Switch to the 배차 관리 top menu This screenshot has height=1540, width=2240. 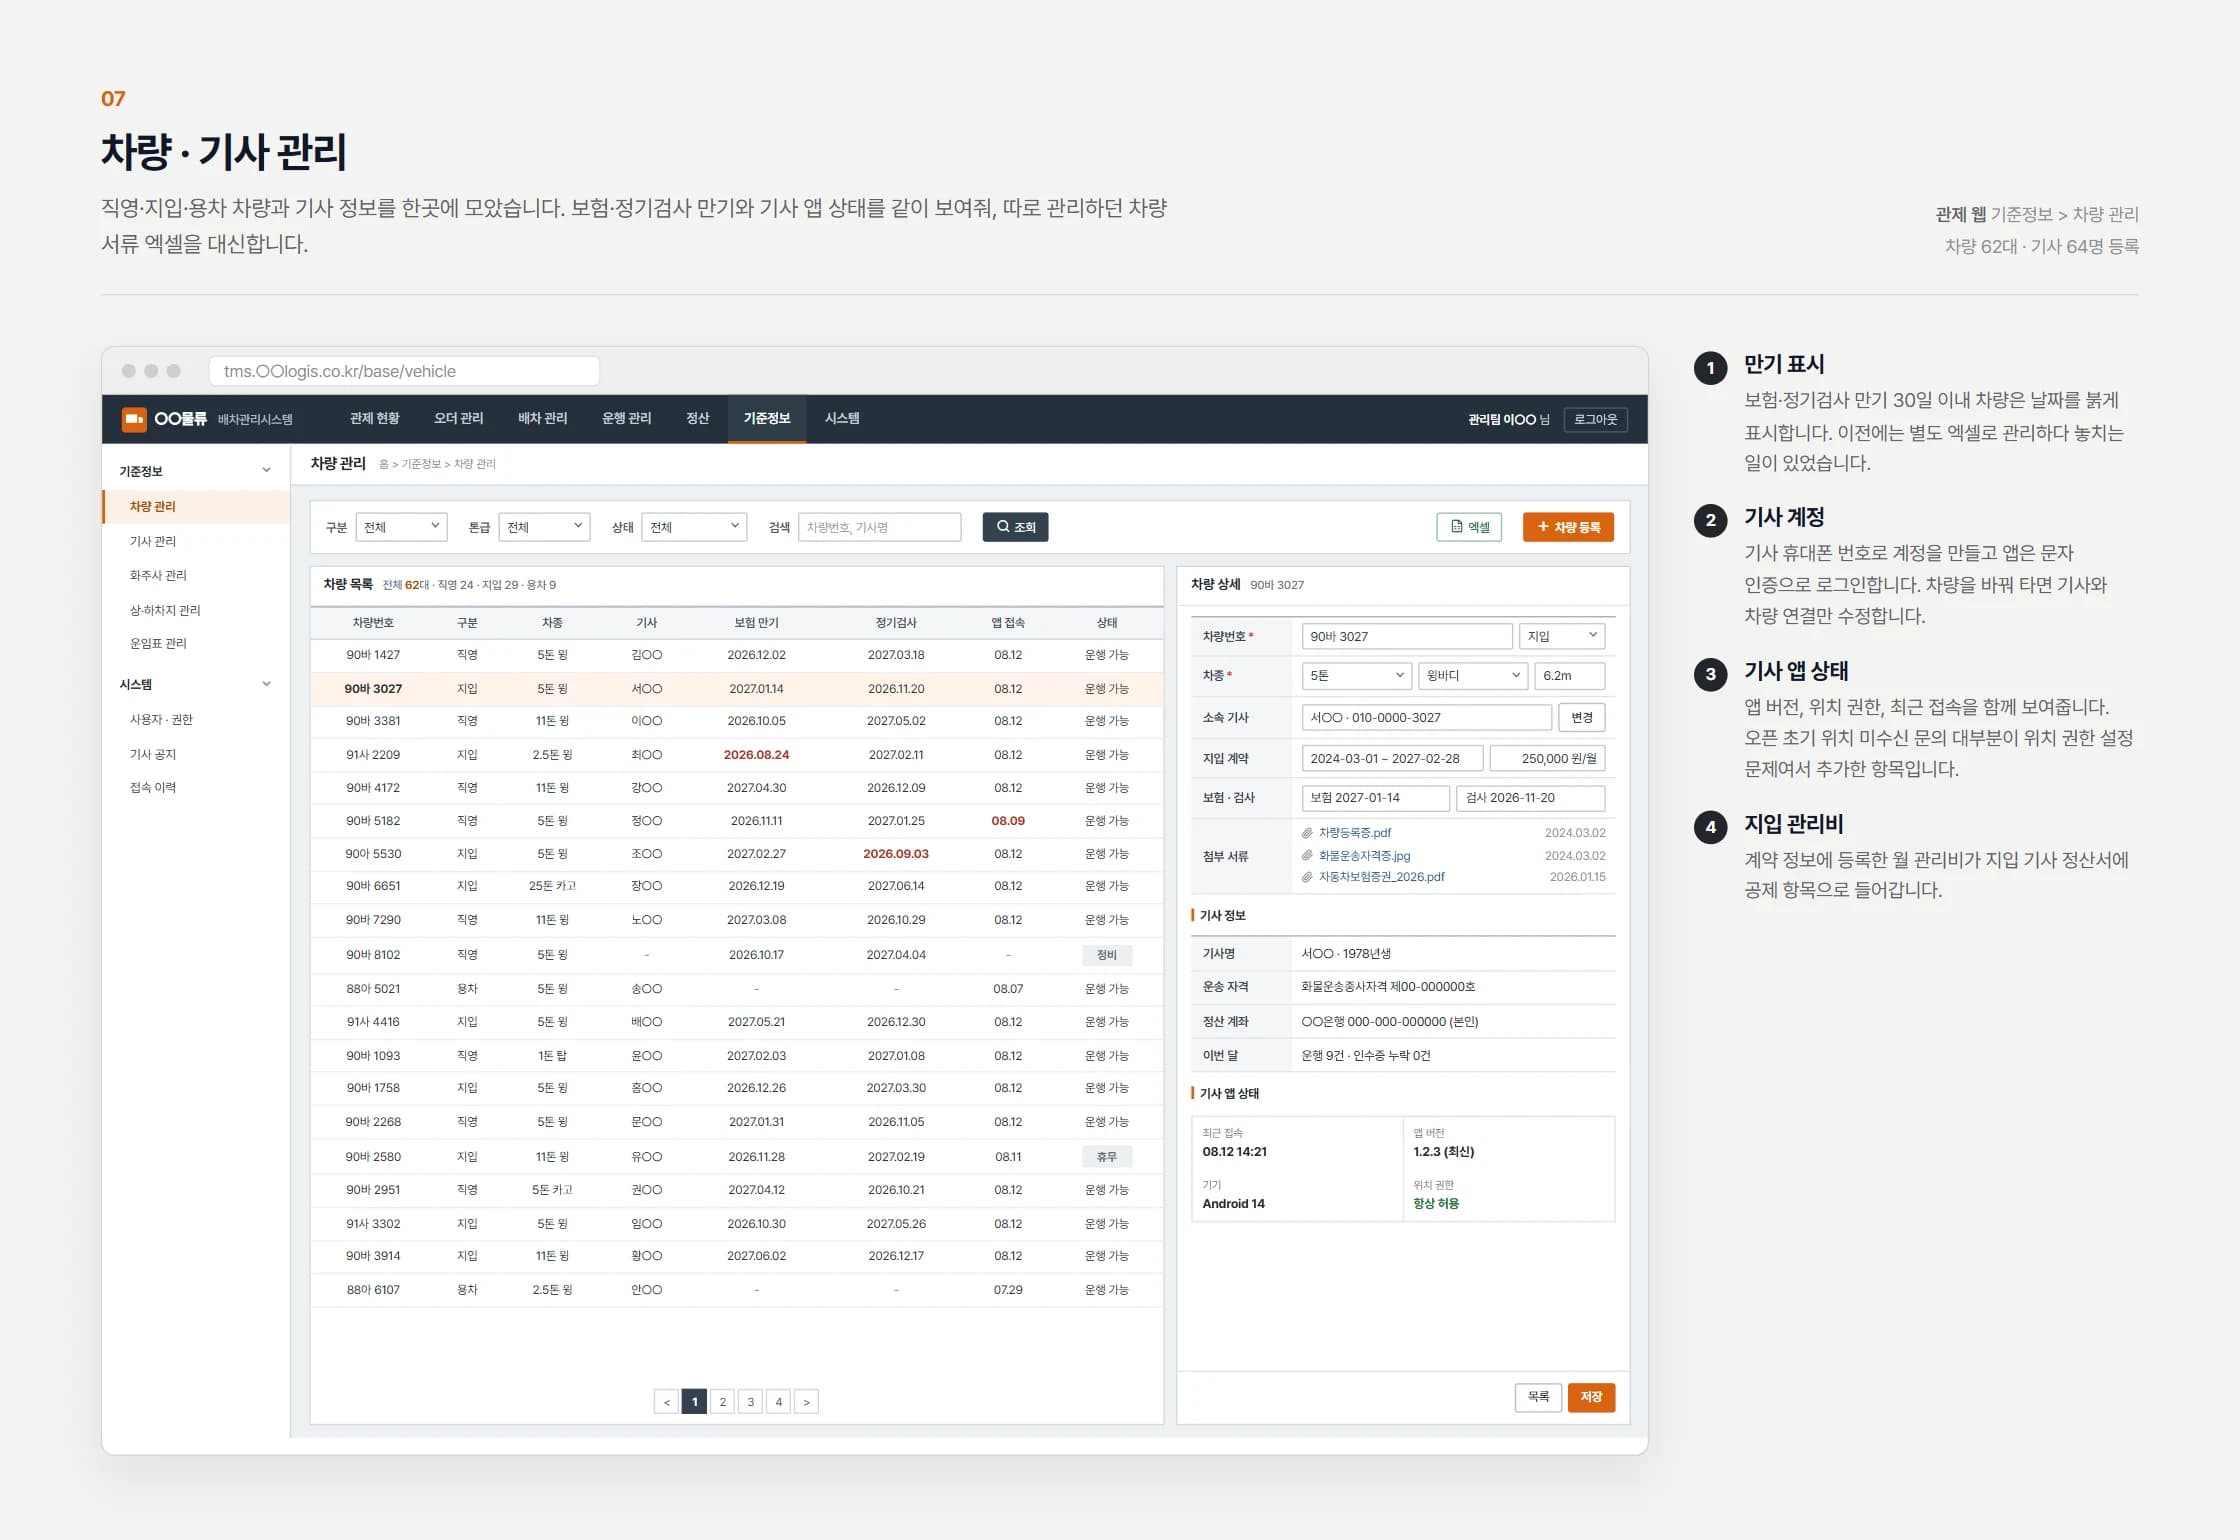[542, 418]
